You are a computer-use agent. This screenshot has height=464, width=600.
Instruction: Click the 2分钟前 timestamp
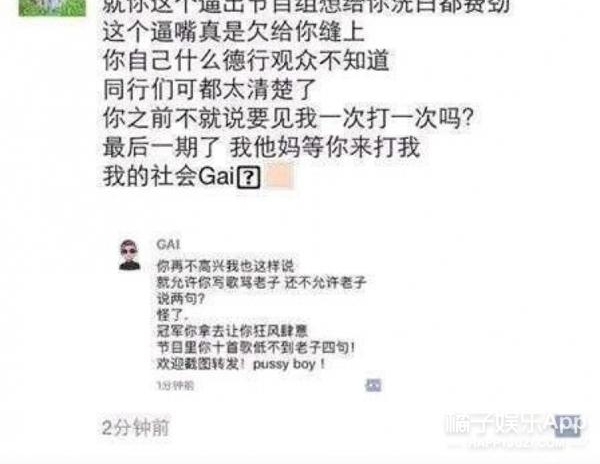click(135, 428)
